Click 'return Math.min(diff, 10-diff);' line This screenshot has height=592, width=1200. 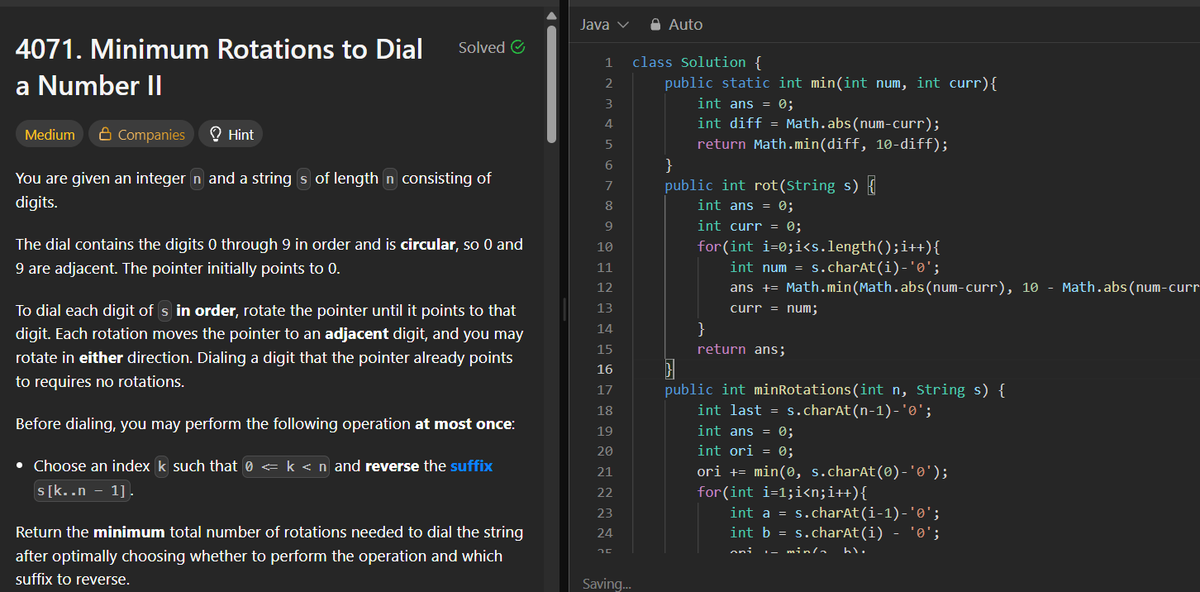click(x=823, y=144)
